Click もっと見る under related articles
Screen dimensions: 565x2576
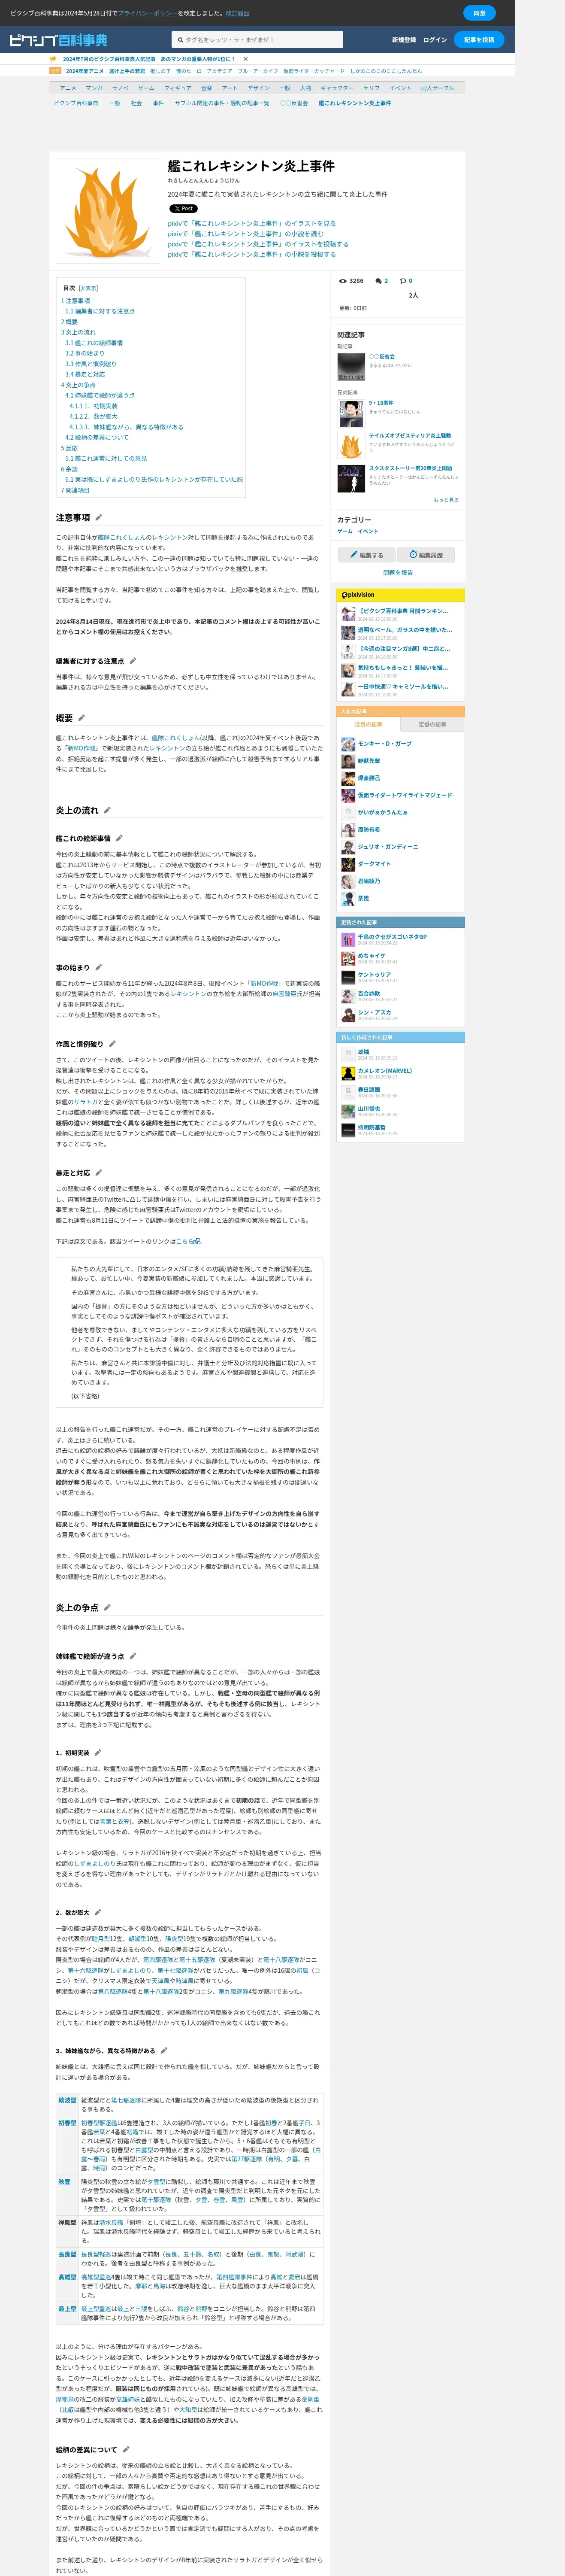click(x=446, y=500)
